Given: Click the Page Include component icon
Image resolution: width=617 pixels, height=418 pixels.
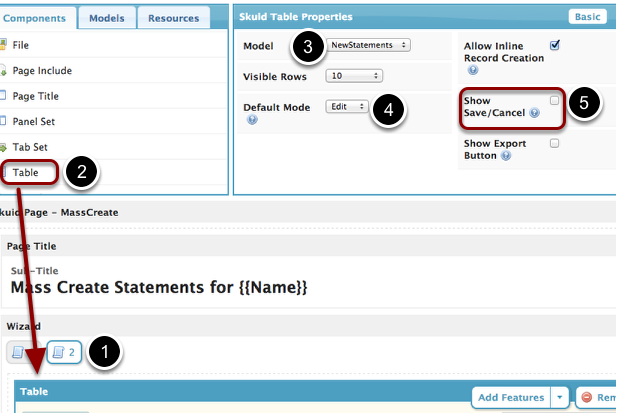Looking at the screenshot, I should (x=4, y=71).
